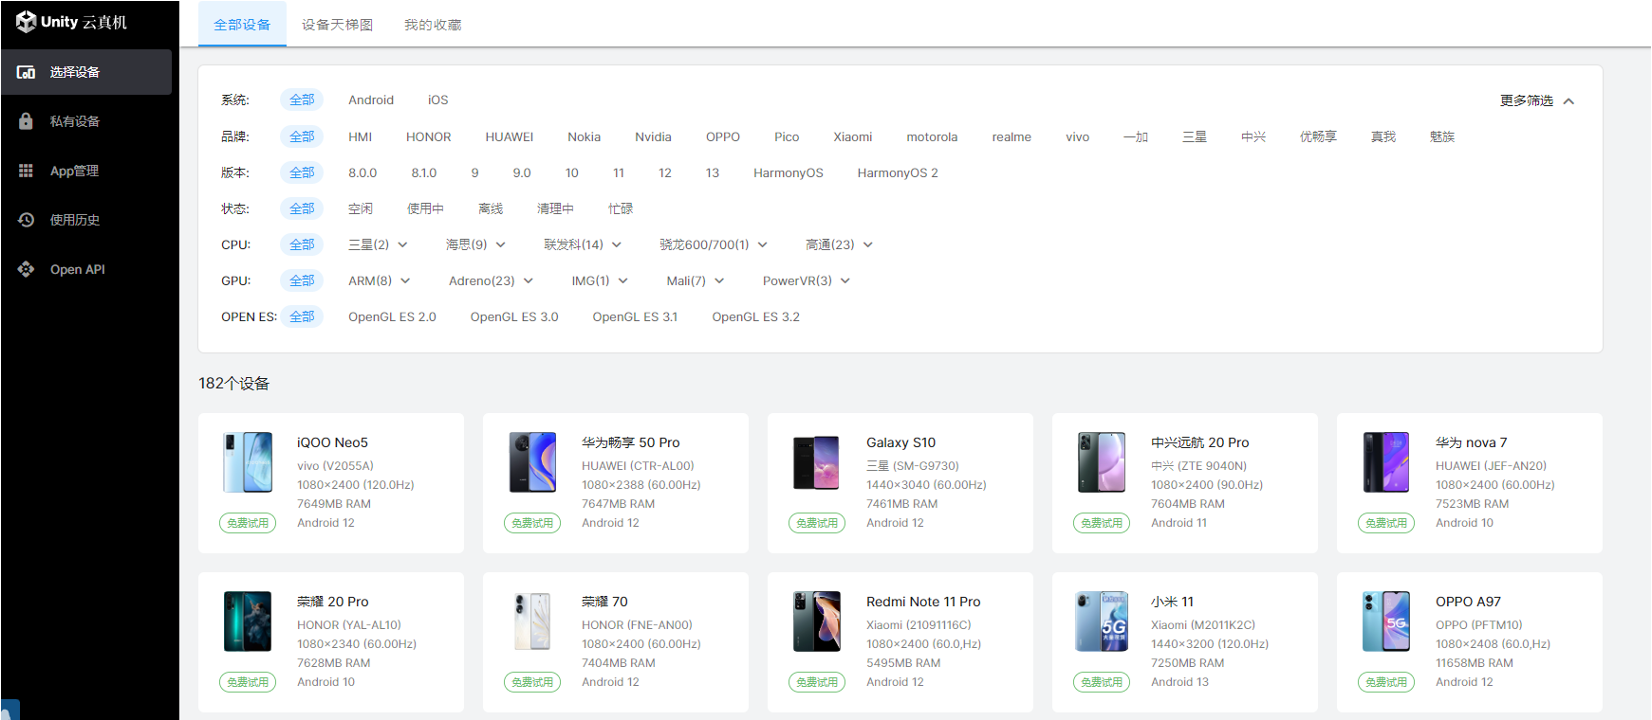Switch to 我的收藏 tab
Image resolution: width=1652 pixels, height=720 pixels.
433,24
